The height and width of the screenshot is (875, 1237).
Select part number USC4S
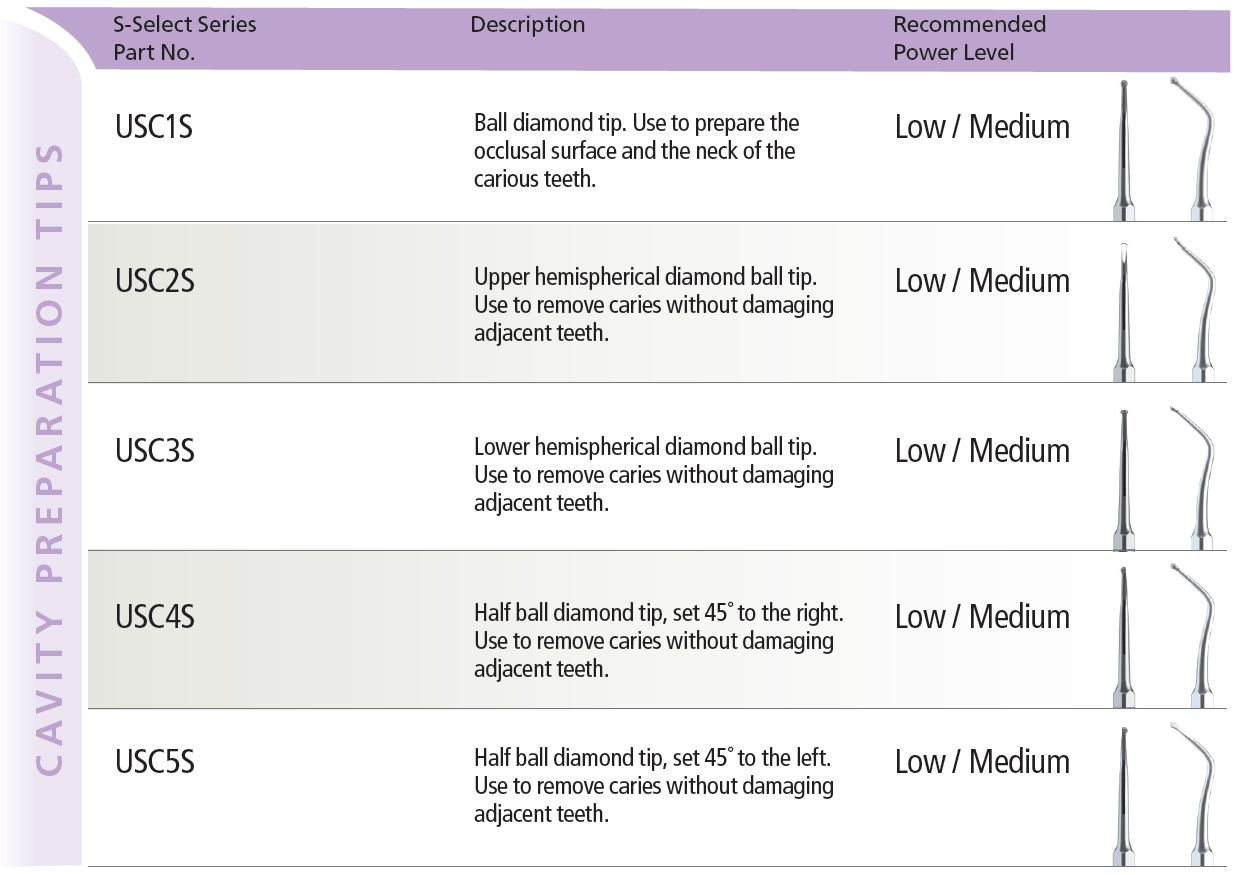click(155, 617)
